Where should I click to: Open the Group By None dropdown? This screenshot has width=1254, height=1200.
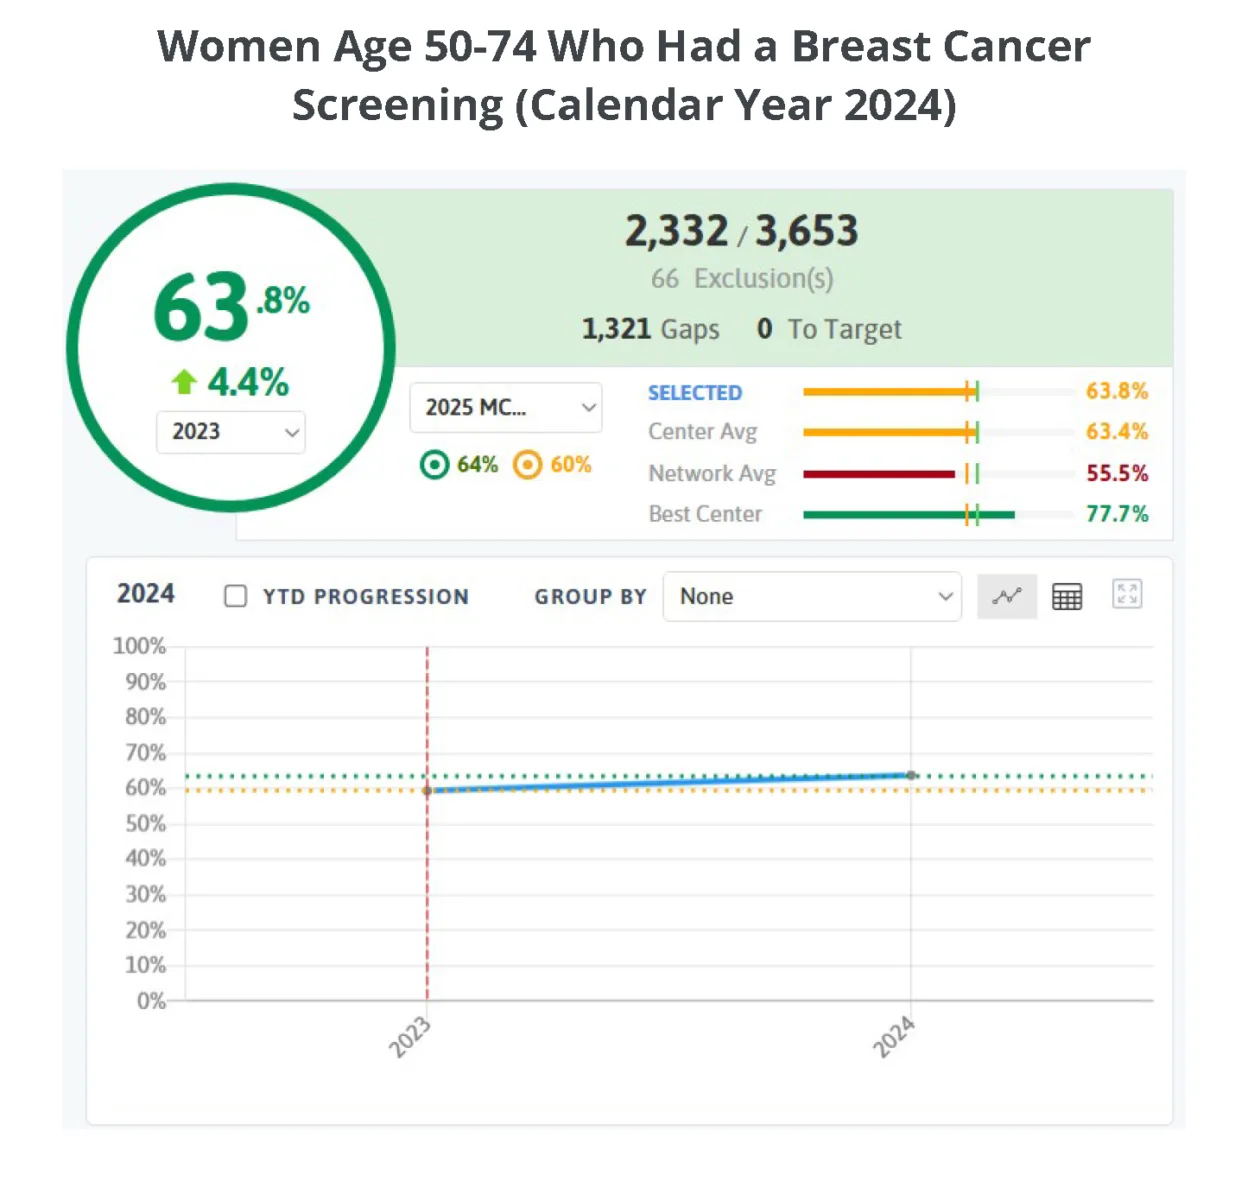coord(812,596)
